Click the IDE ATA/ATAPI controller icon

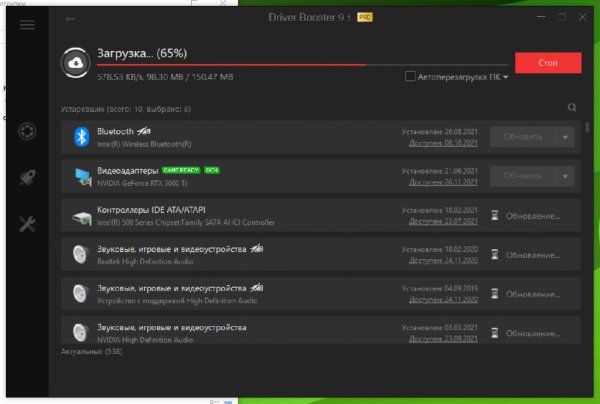tap(82, 217)
